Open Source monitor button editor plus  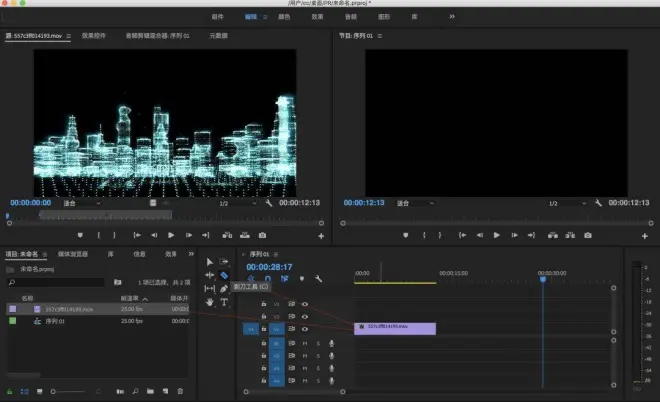321,236
